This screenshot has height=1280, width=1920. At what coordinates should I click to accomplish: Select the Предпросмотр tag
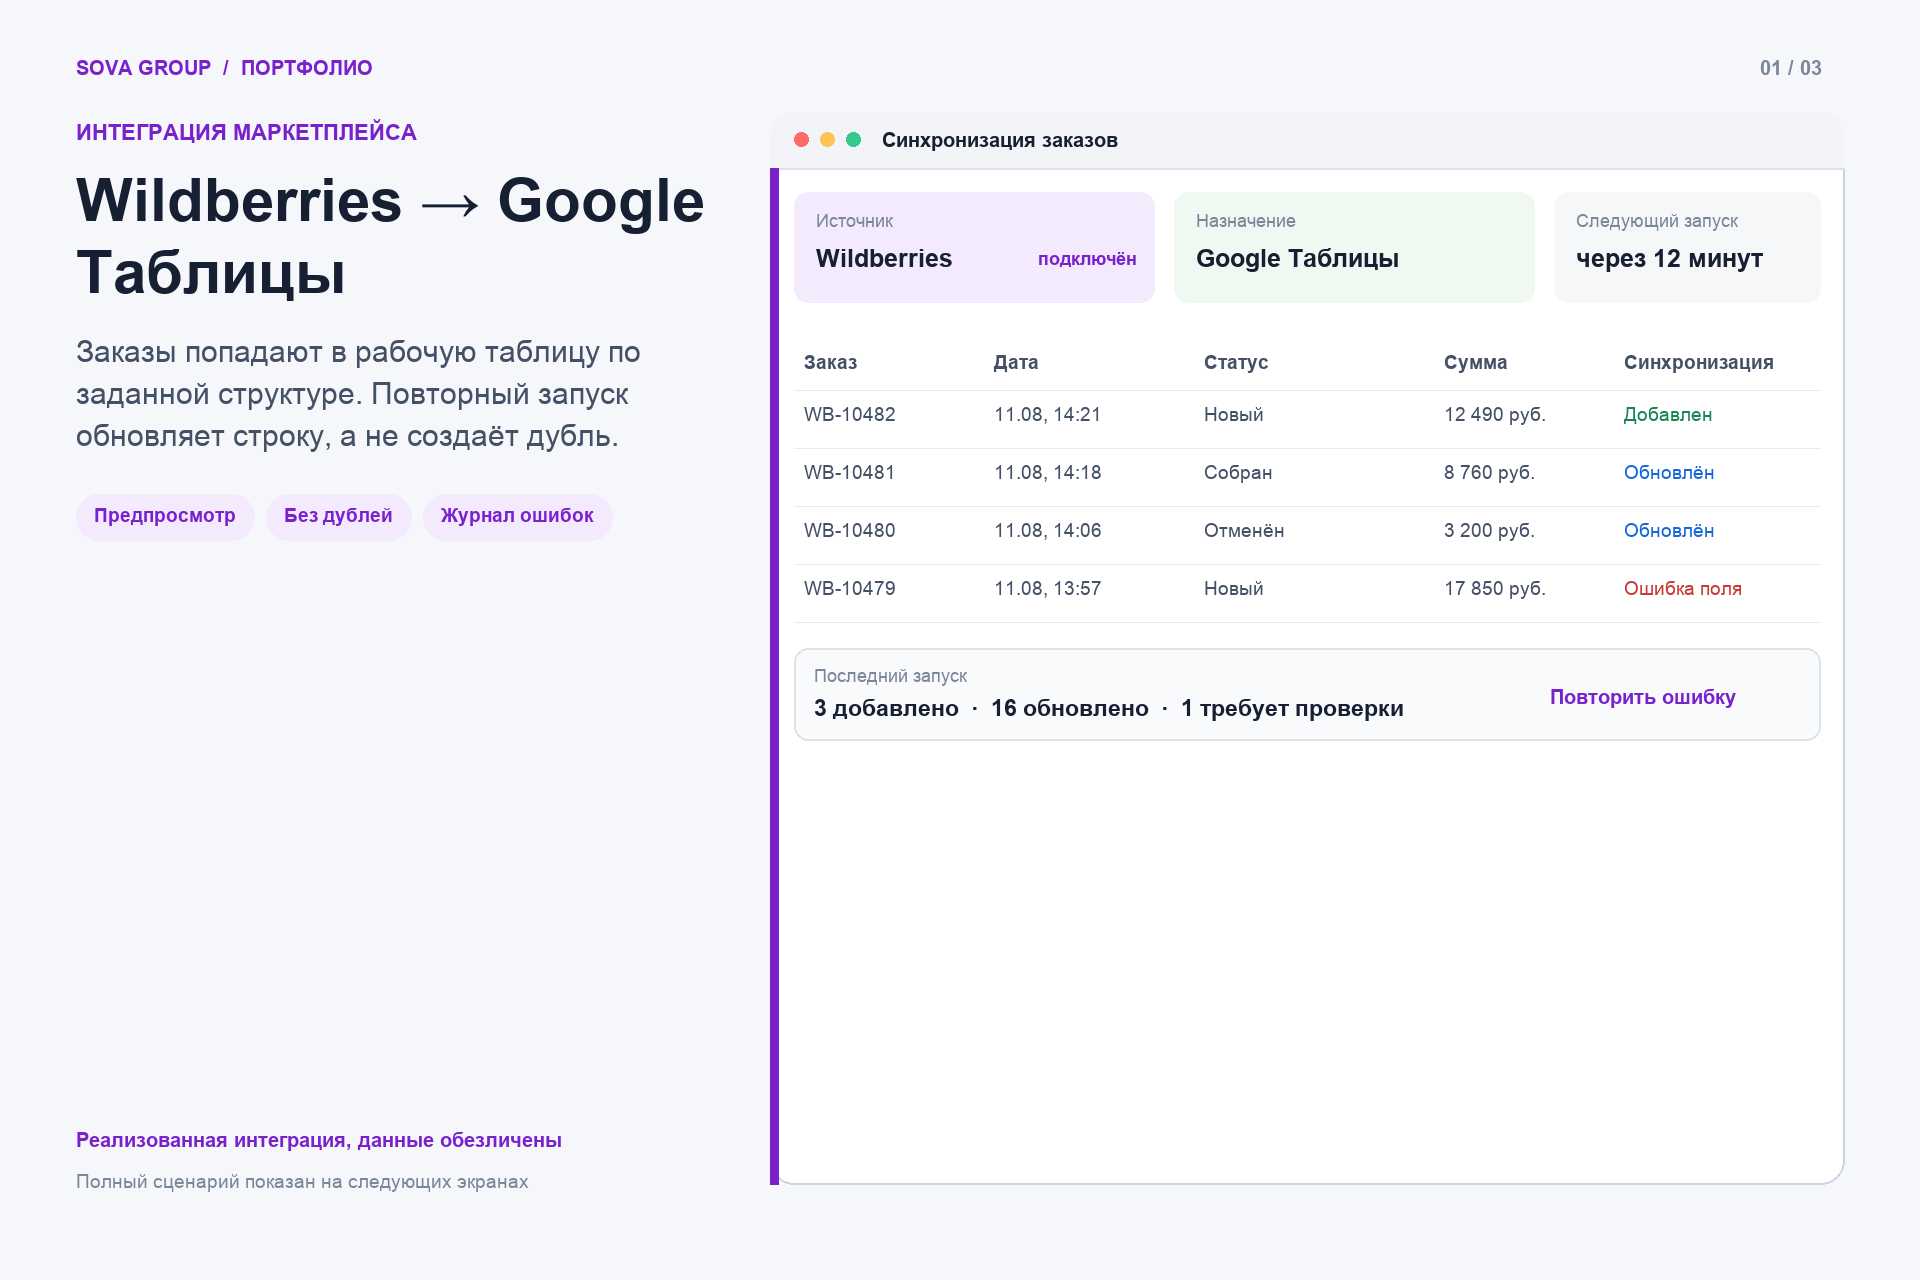click(165, 517)
